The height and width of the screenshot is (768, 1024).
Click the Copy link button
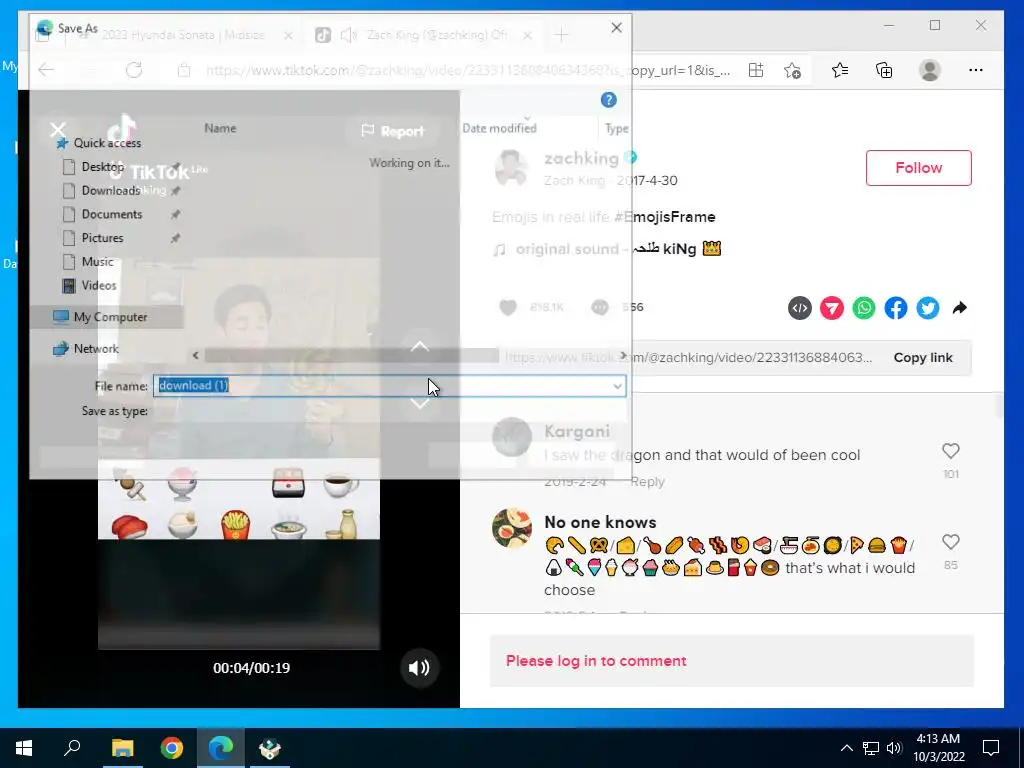pos(923,358)
